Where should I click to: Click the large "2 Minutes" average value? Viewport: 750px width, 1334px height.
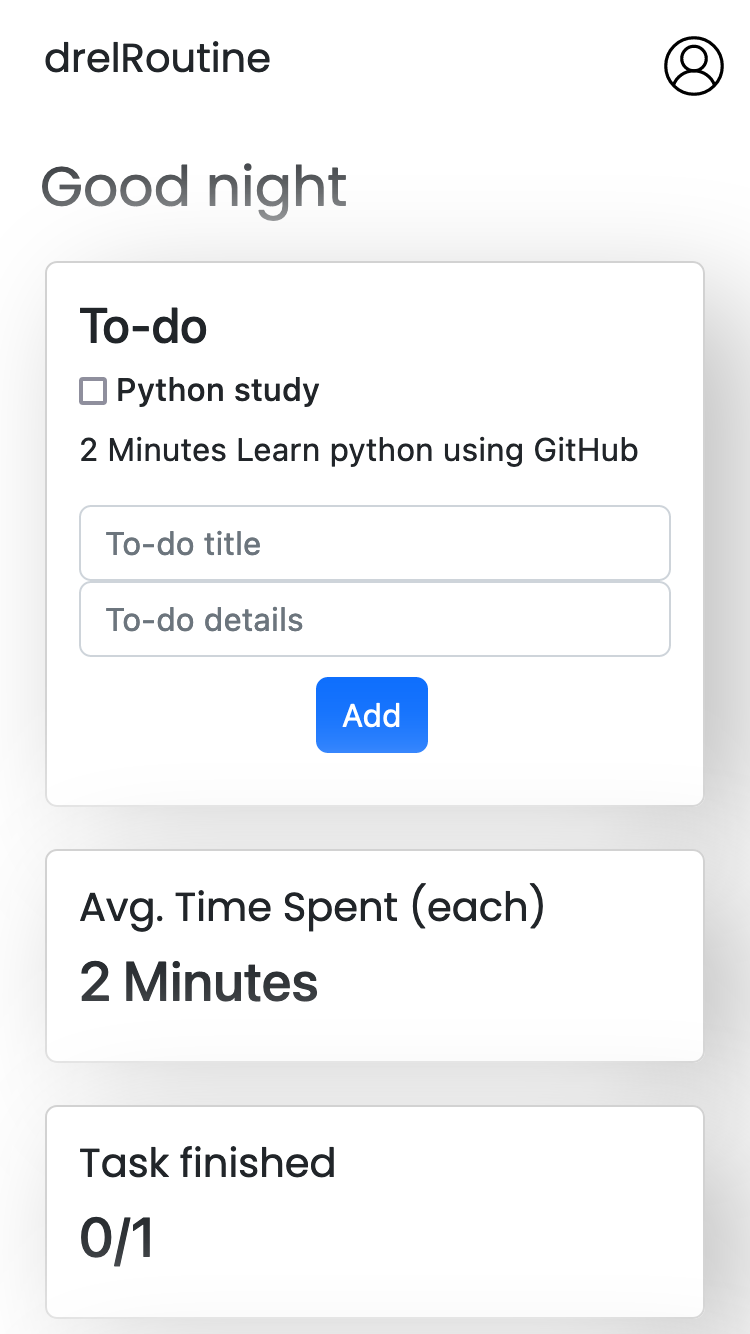pos(199,983)
